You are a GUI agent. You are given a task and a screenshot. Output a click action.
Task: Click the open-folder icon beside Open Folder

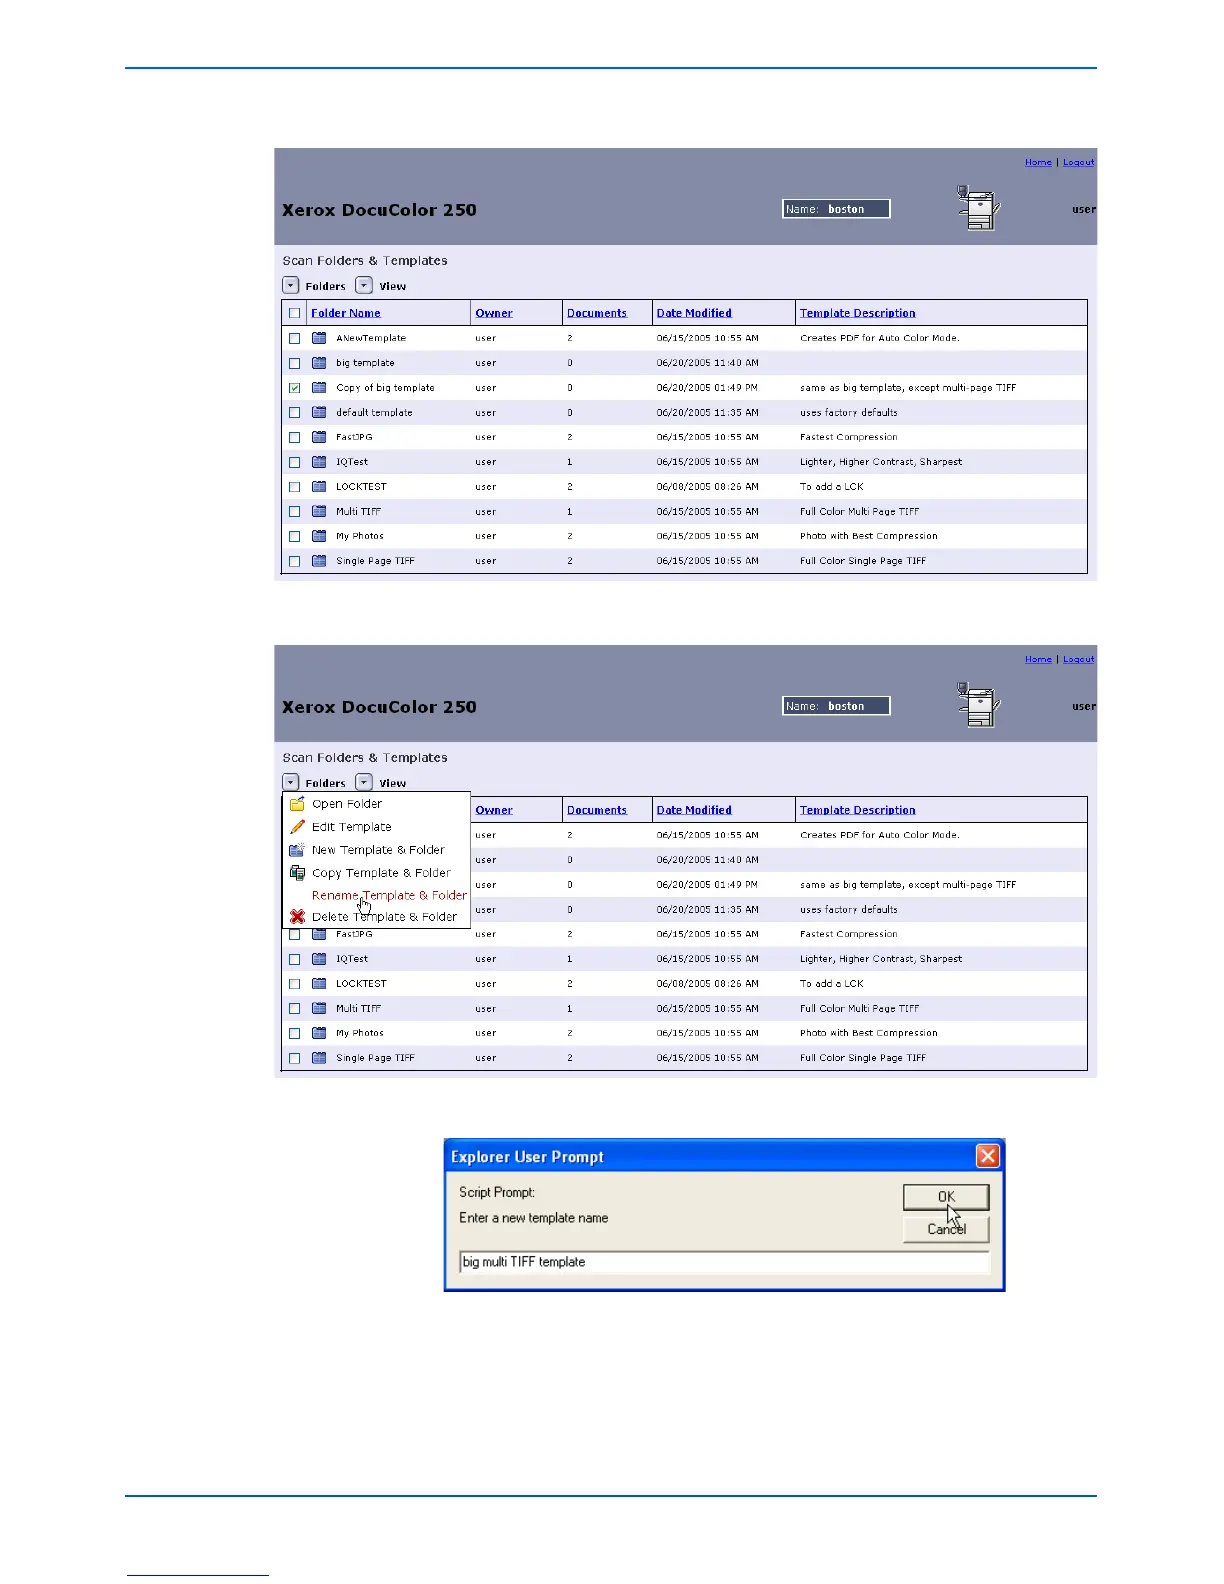[297, 804]
